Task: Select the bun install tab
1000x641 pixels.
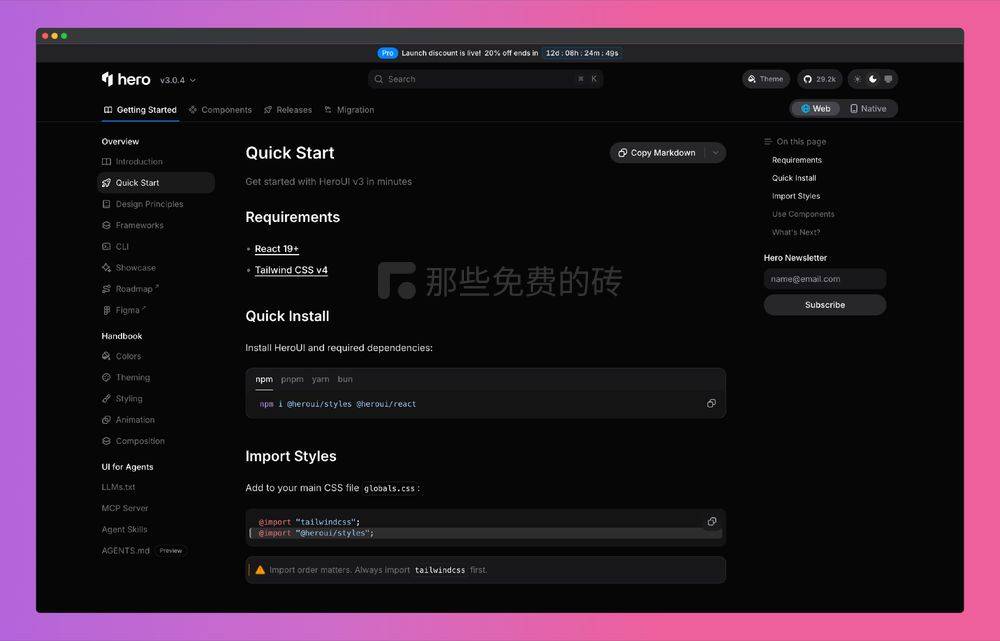Action: pos(345,379)
